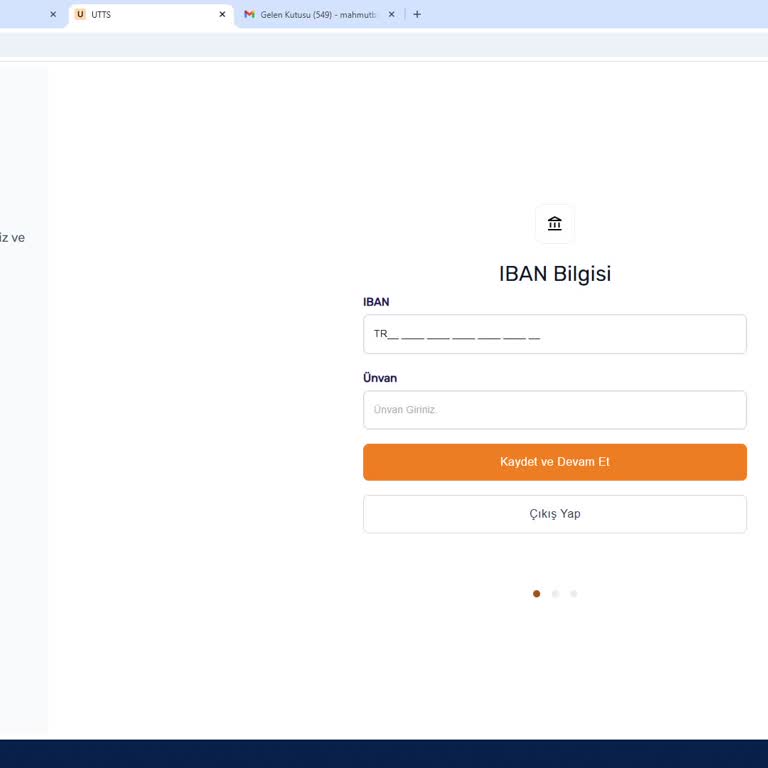The width and height of the screenshot is (768, 768).
Task: Click the Ünvan Giriniz input field
Action: click(554, 410)
